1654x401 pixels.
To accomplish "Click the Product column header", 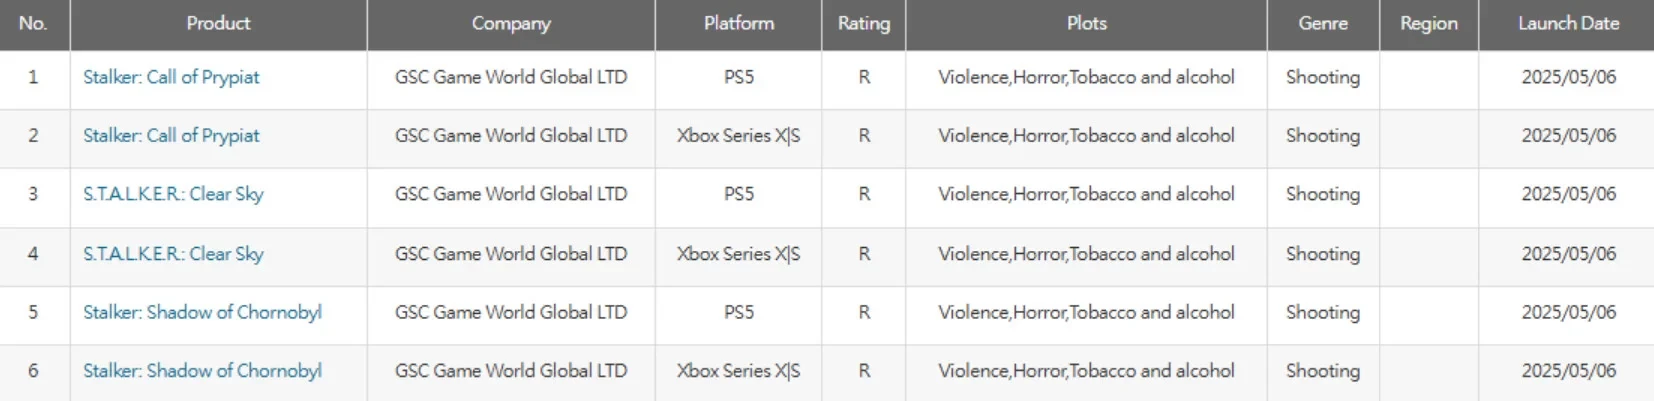I will tap(218, 24).
